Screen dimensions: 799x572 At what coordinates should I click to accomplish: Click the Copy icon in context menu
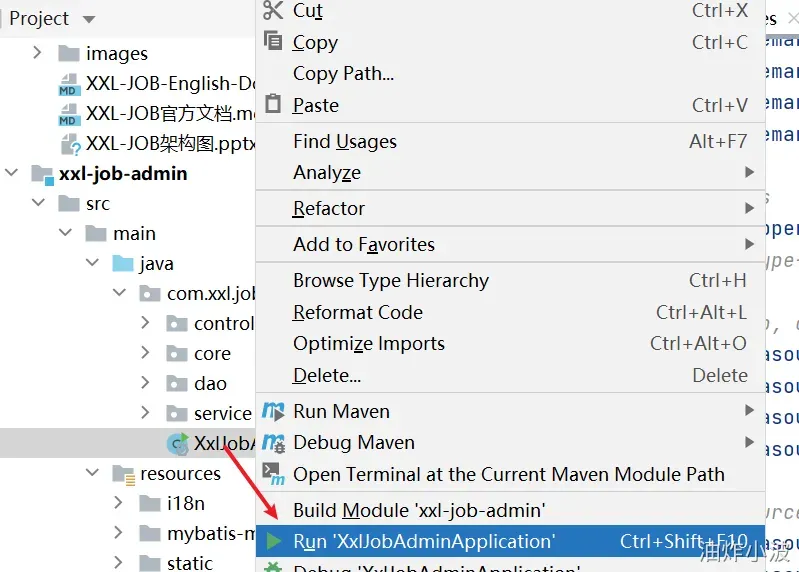click(x=273, y=40)
